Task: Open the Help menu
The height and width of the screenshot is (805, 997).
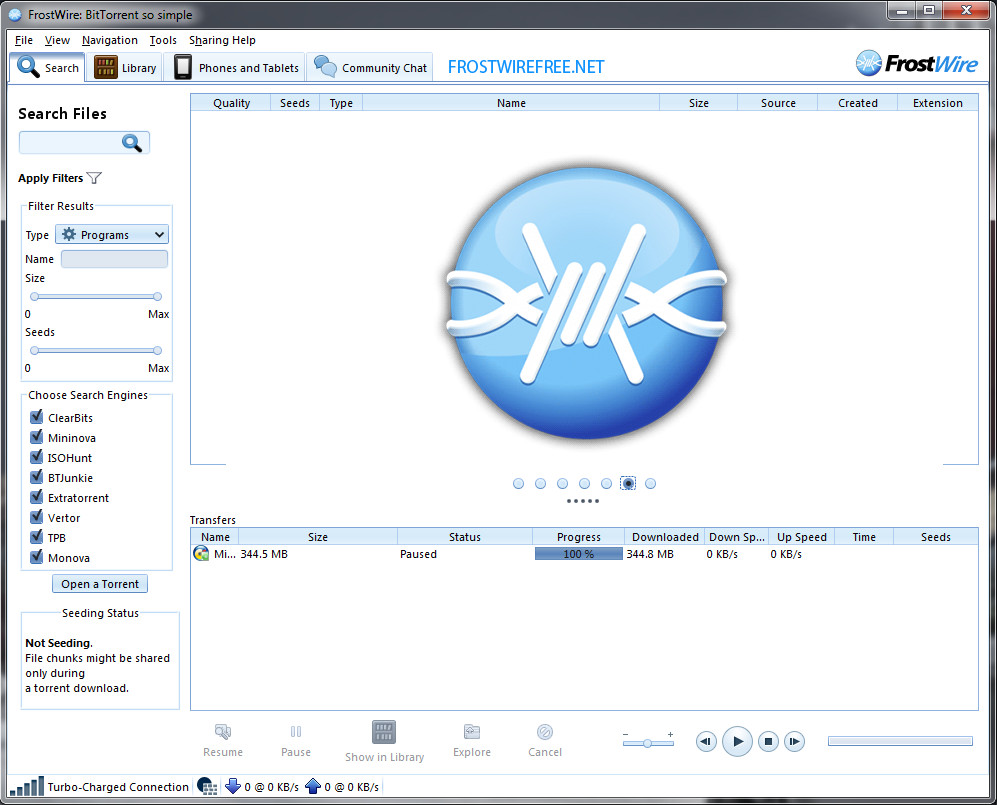Action: coord(244,40)
